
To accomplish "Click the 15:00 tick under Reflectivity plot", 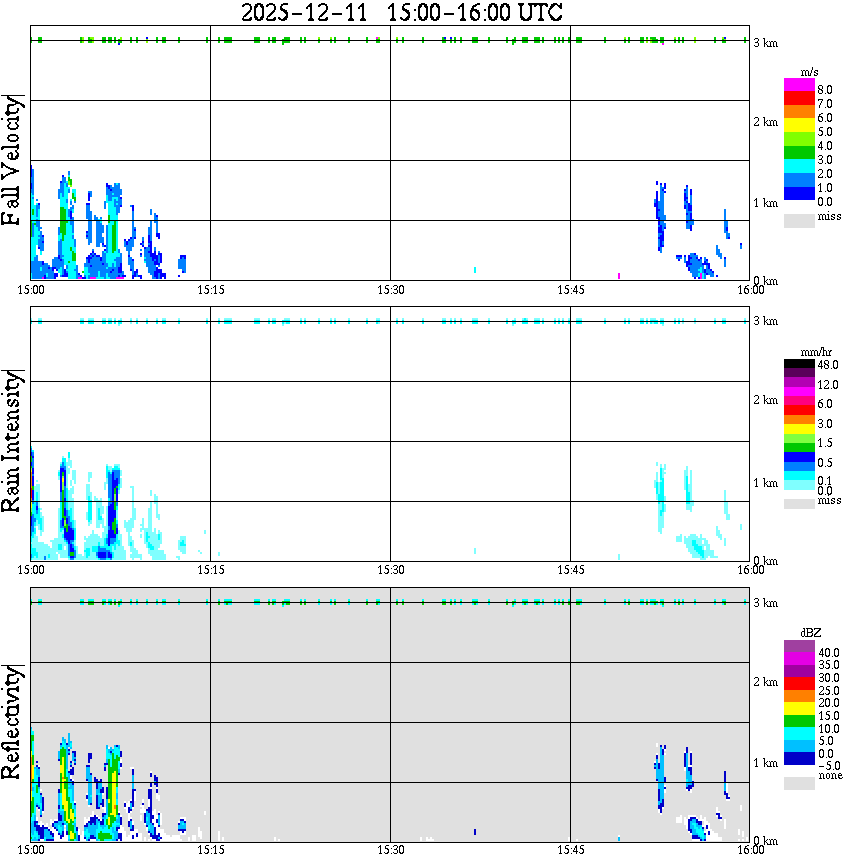I will click(31, 850).
